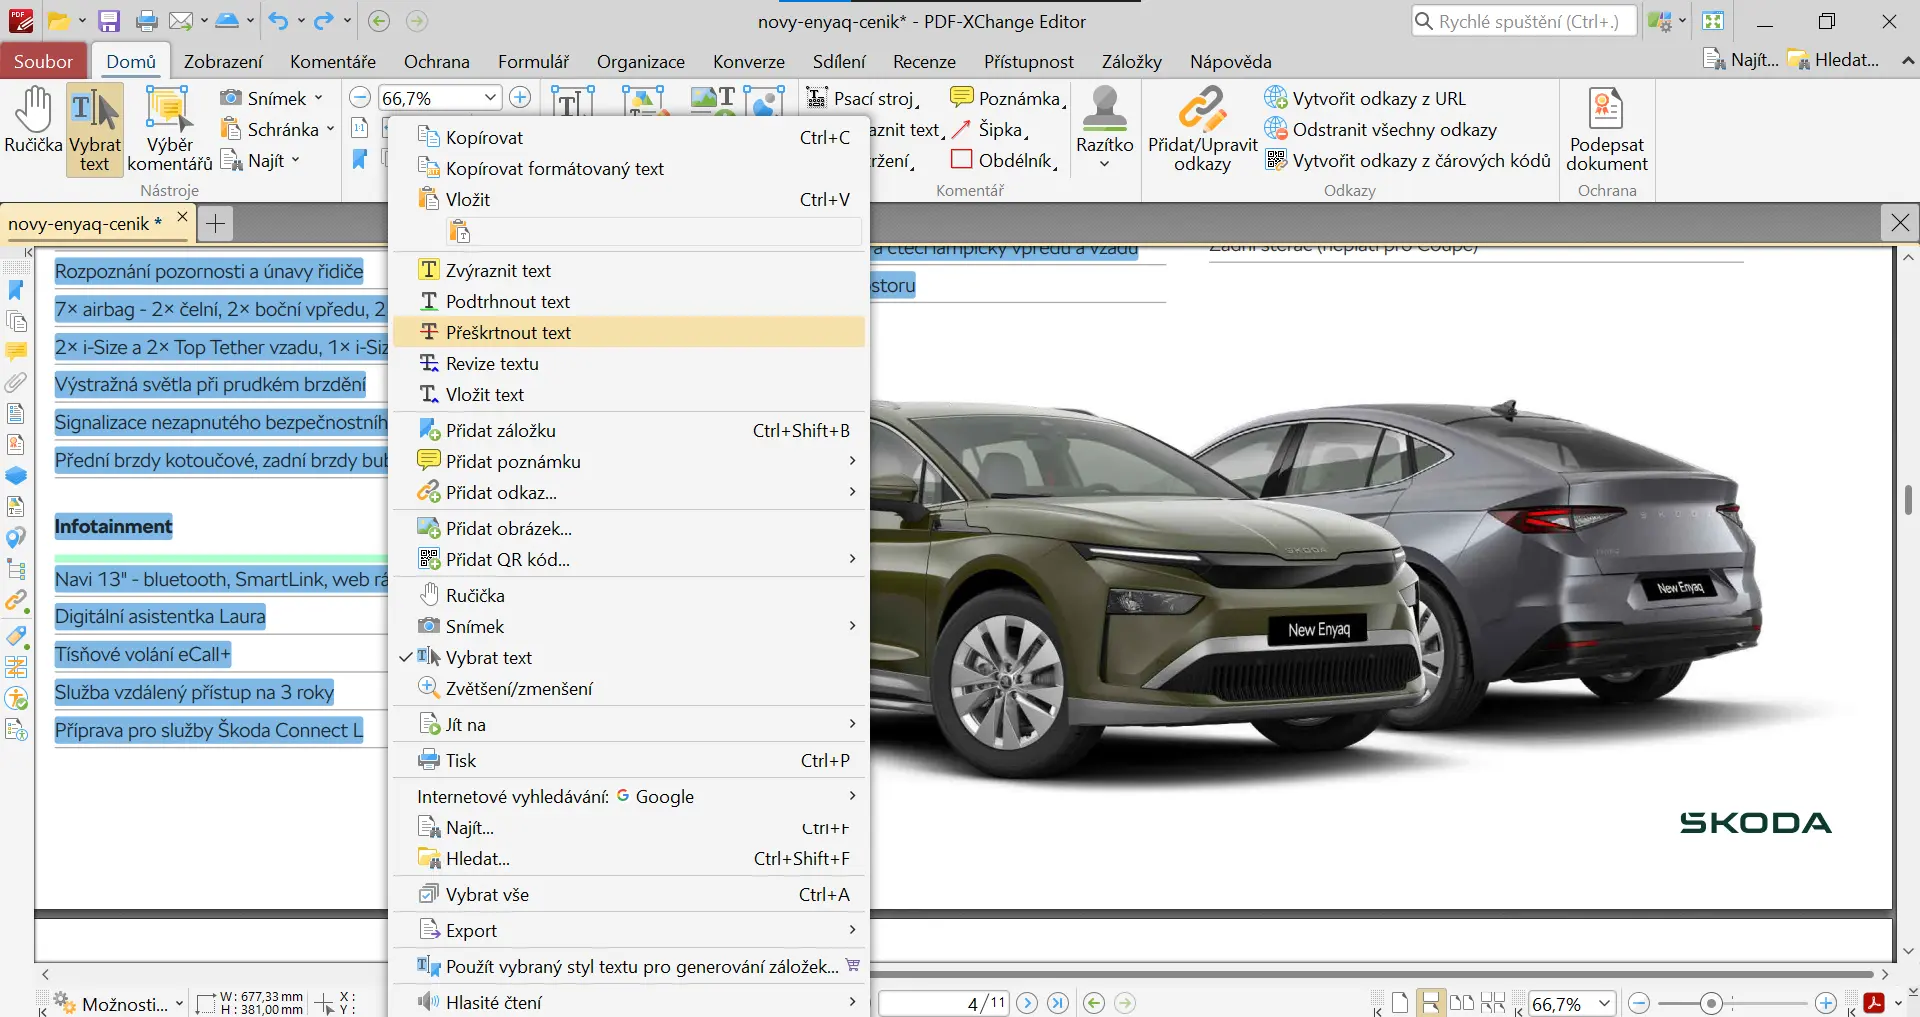This screenshot has height=1017, width=1920.
Task: Click the Print icon in quick access toolbar
Action: 146,21
